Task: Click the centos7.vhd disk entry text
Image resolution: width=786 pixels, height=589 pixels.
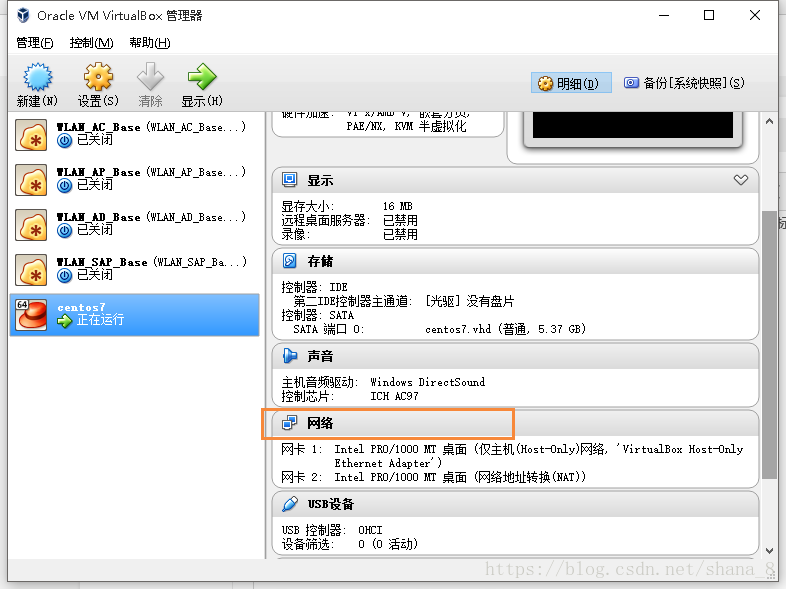Action: point(505,329)
